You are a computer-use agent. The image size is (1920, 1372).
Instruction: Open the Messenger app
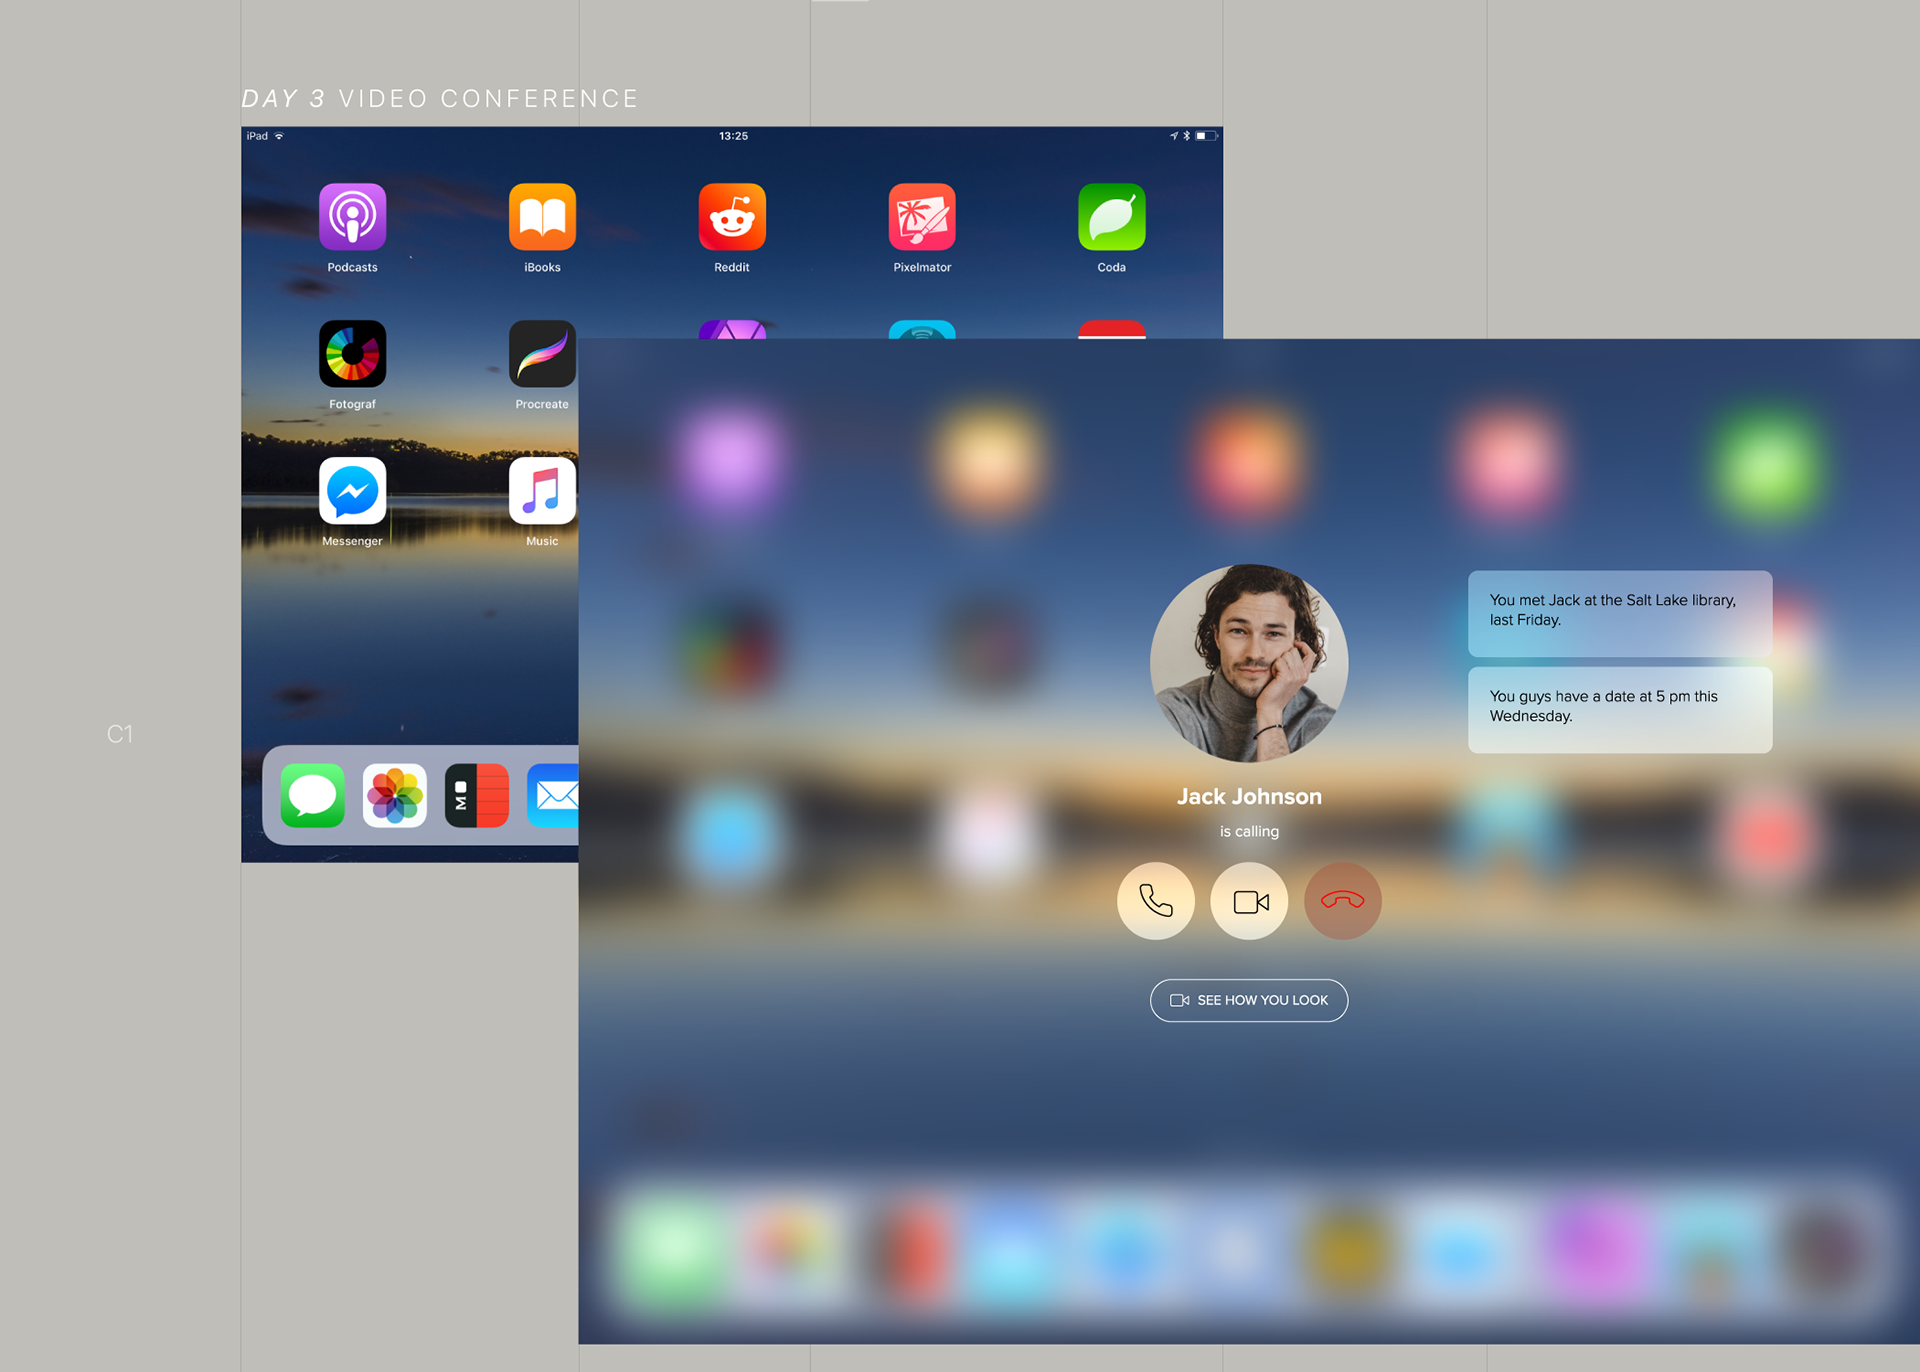(x=352, y=491)
